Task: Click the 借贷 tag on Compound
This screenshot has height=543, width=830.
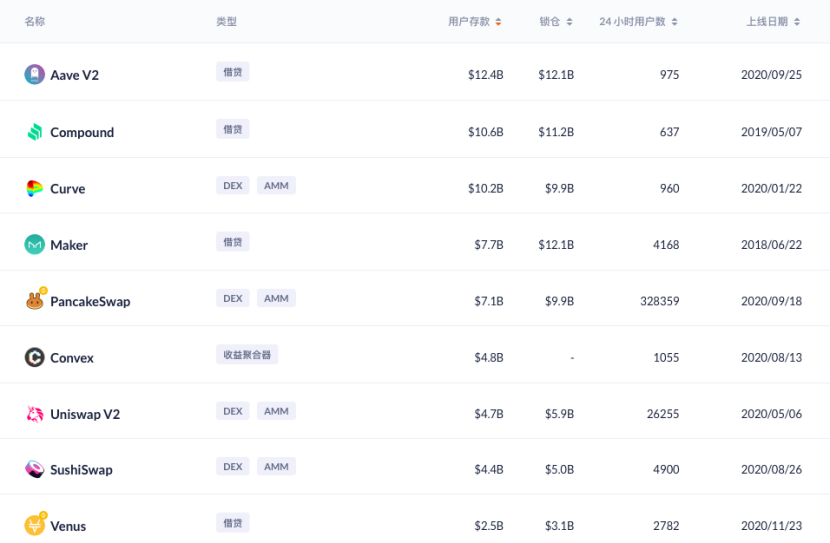Action: (x=233, y=129)
